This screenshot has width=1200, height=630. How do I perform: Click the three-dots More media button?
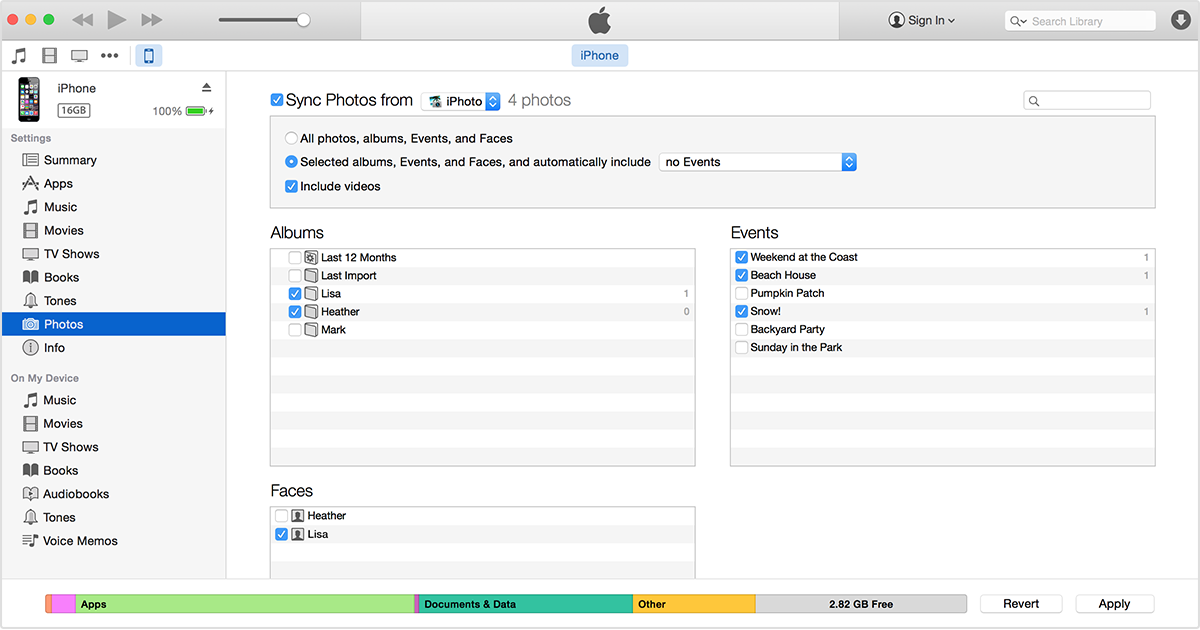tap(110, 56)
